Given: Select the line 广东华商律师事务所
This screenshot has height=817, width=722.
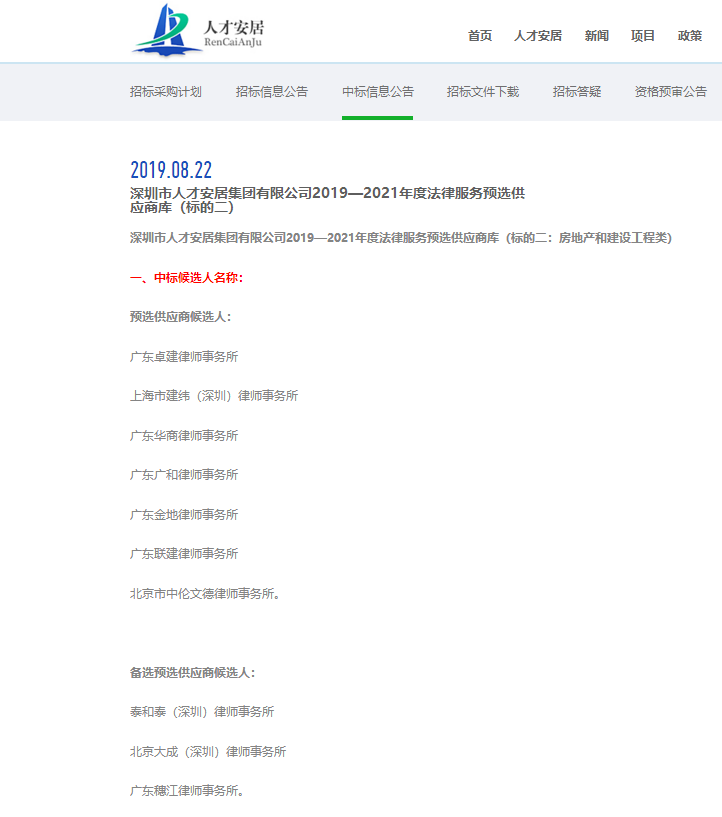Looking at the screenshot, I should [184, 436].
